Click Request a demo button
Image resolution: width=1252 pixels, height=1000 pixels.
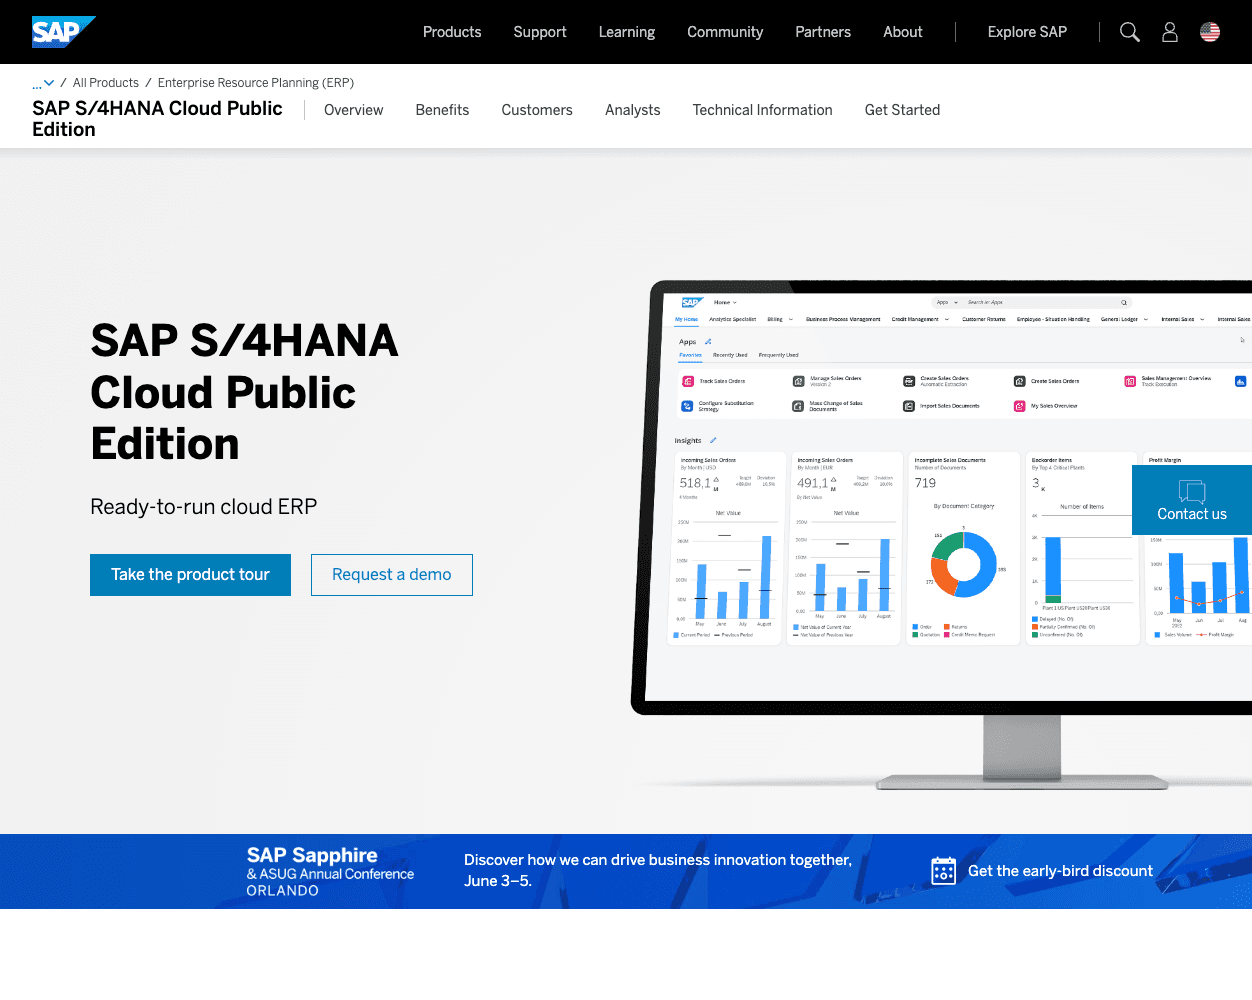392,575
